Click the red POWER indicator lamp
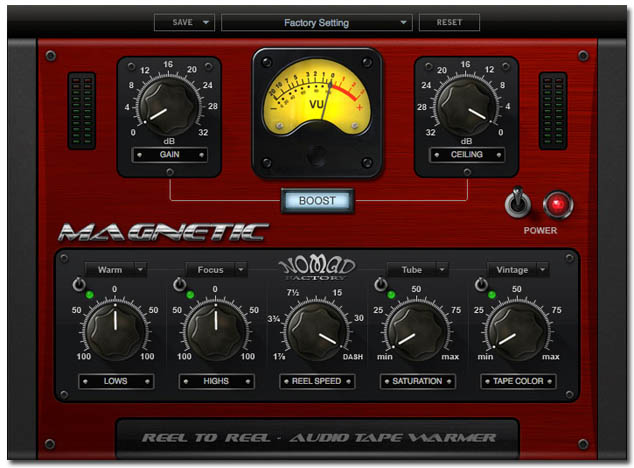Image resolution: width=634 pixels, height=468 pixels. pos(558,205)
